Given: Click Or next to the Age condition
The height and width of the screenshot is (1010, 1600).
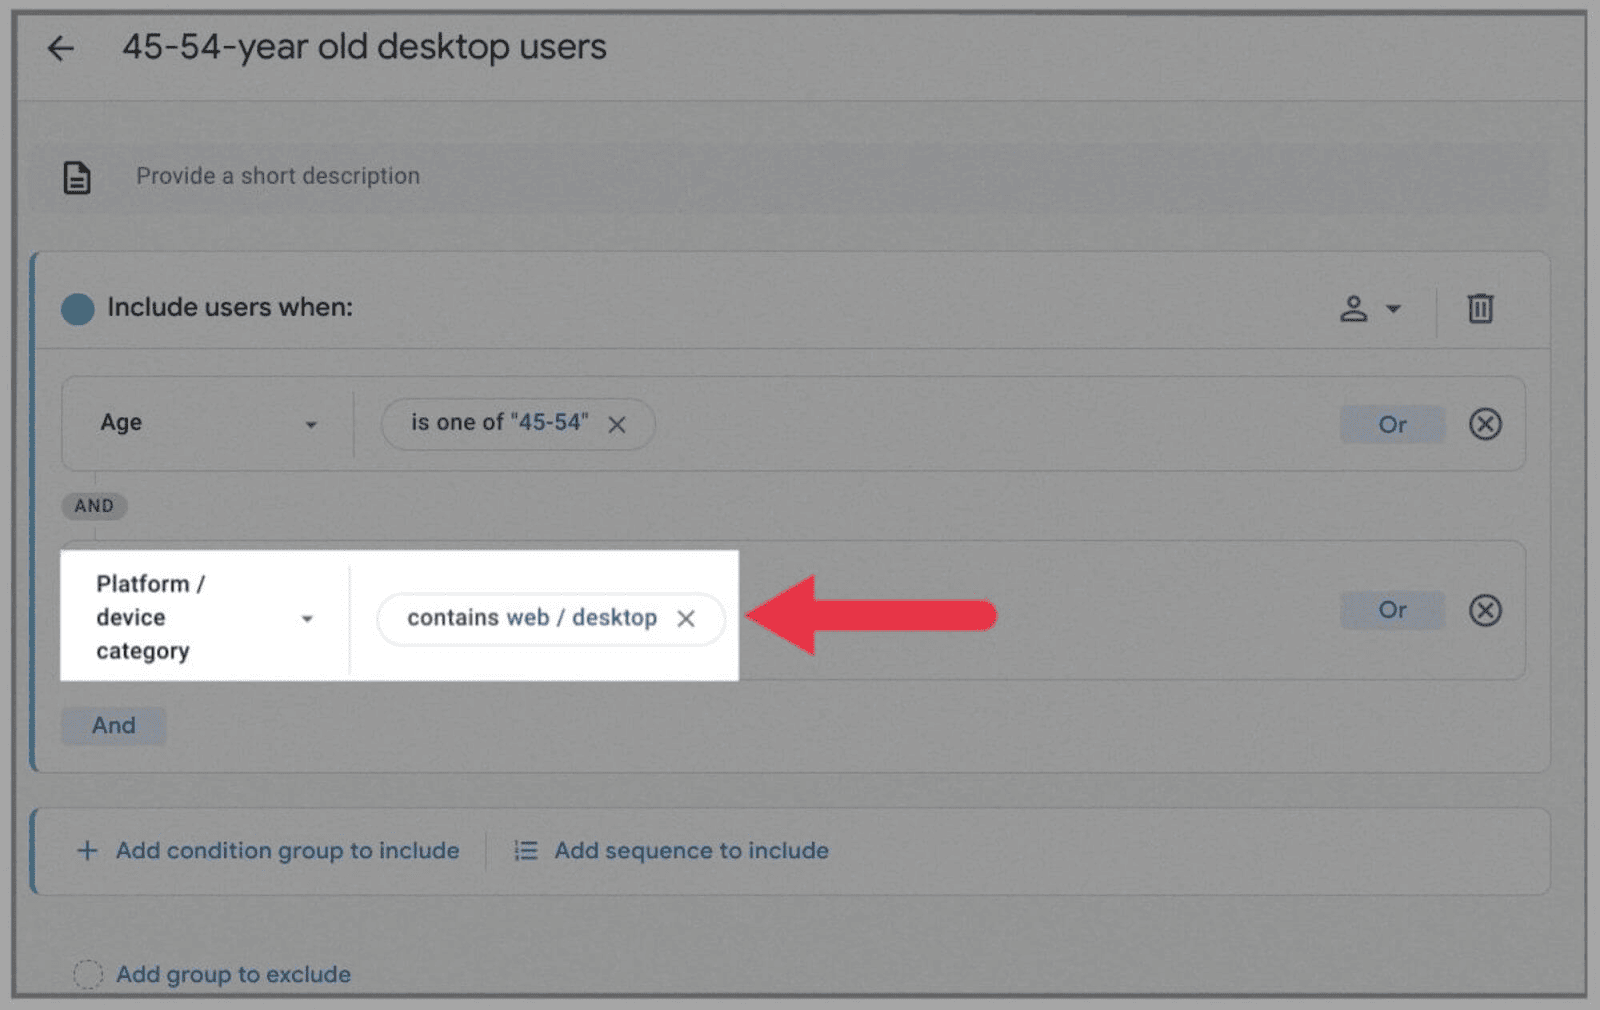Looking at the screenshot, I should point(1391,424).
